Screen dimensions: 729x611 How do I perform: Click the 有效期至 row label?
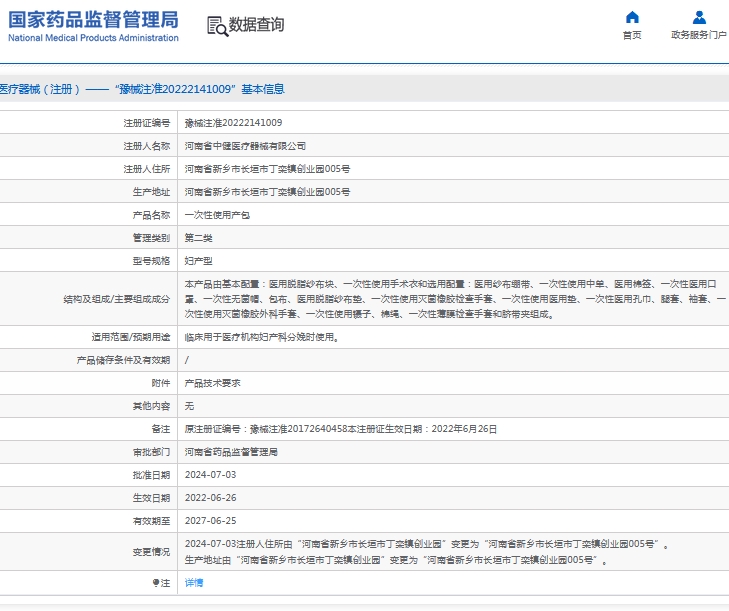click(152, 521)
